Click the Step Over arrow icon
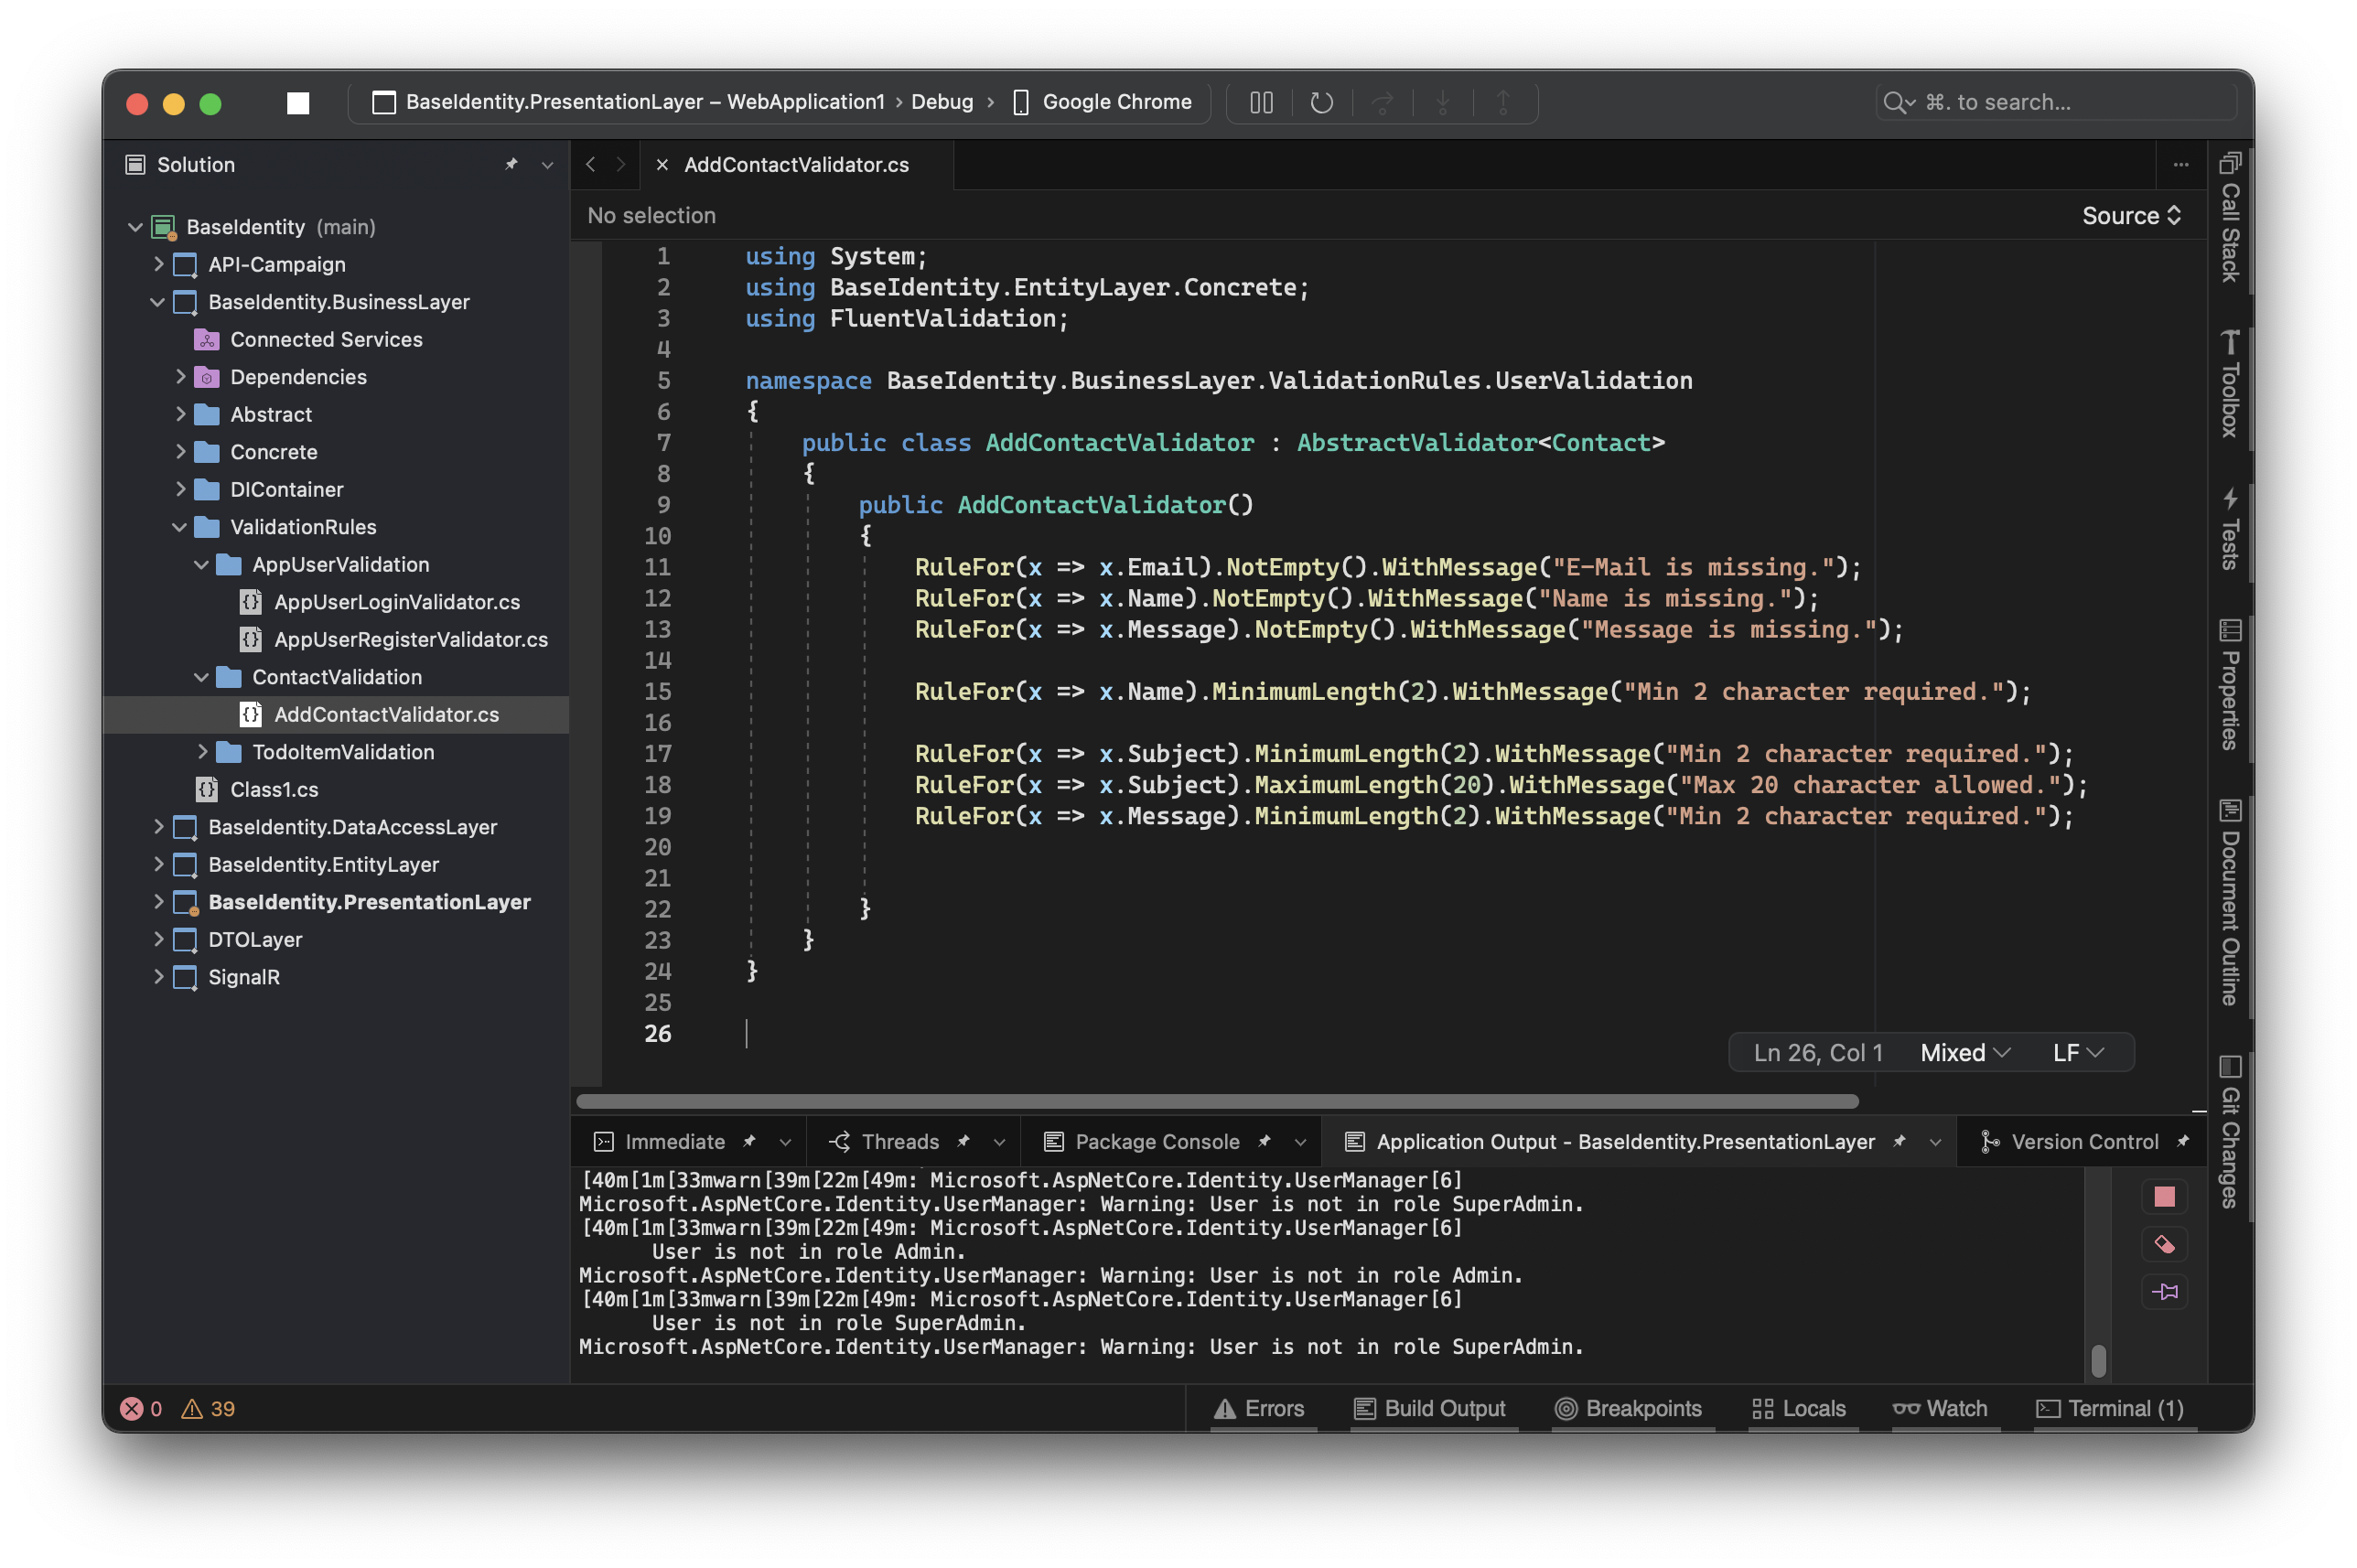The width and height of the screenshot is (2357, 1568). (1382, 102)
